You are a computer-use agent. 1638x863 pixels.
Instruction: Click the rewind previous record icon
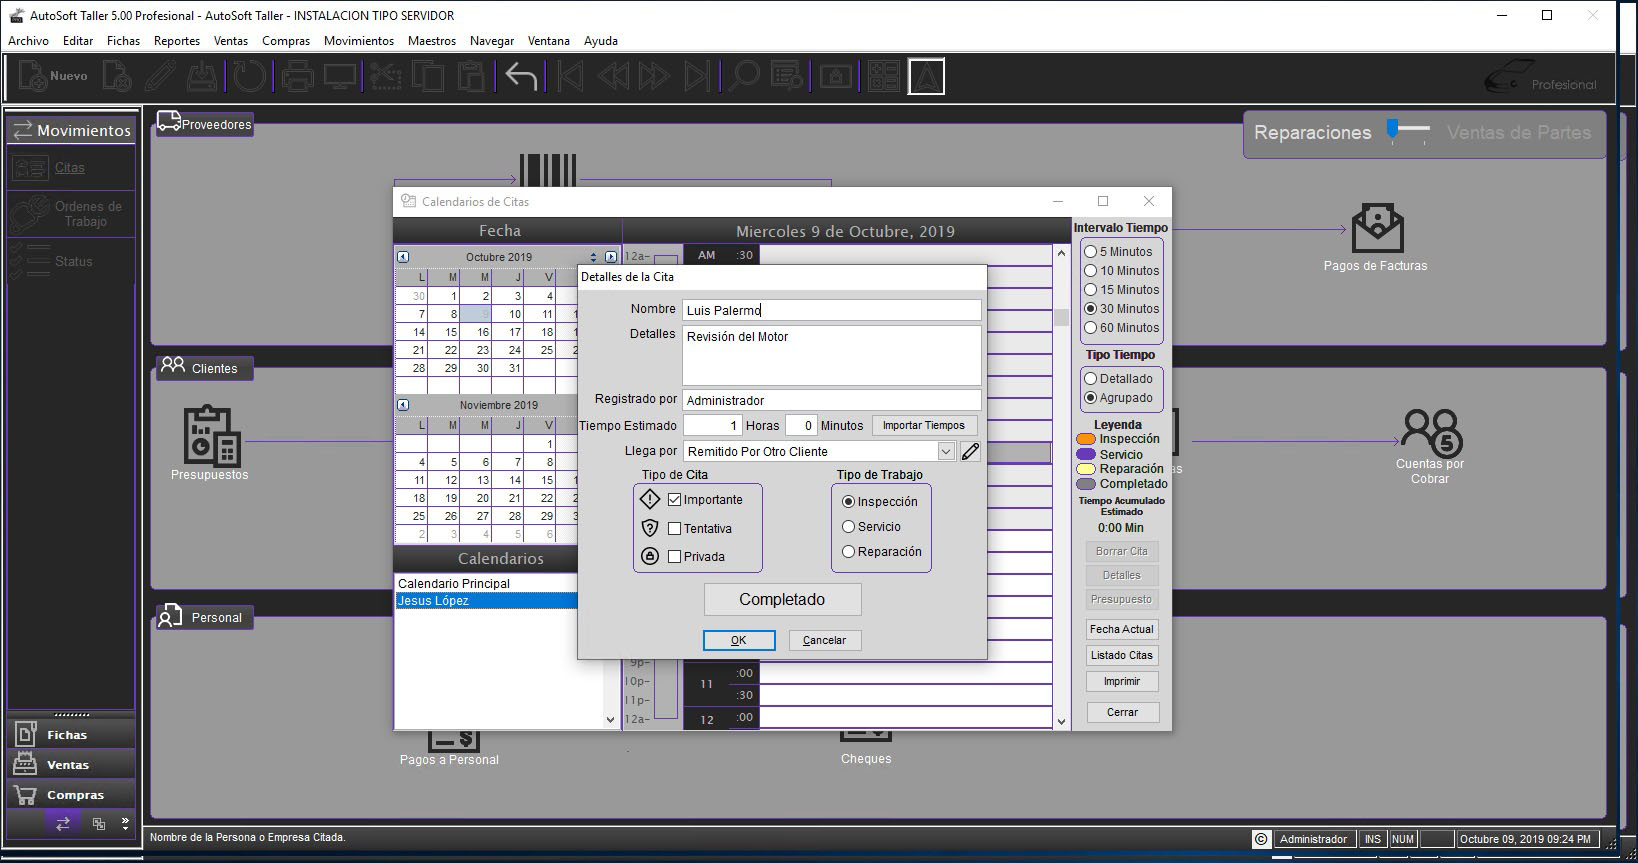coord(614,76)
